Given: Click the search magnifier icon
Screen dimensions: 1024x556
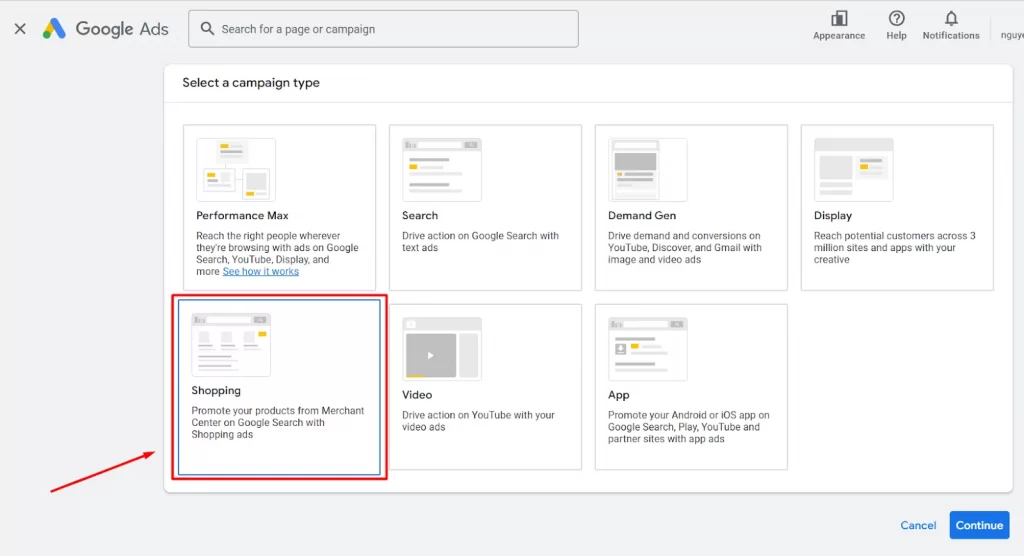Looking at the screenshot, I should coord(207,29).
